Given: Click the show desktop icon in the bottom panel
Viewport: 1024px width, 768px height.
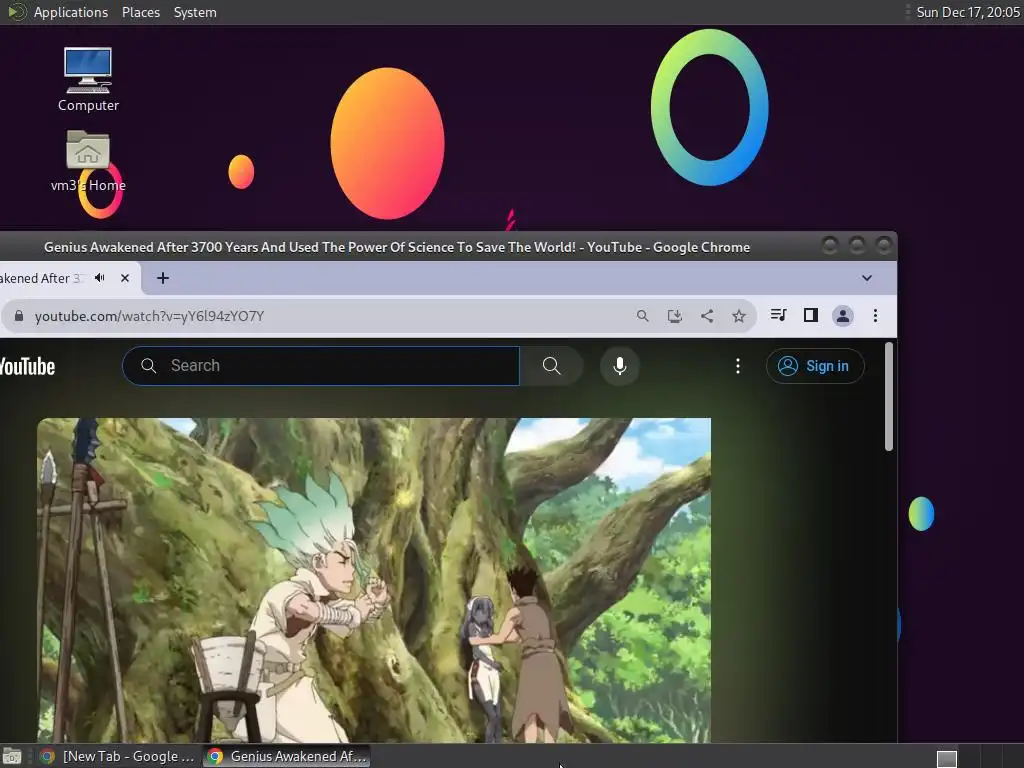Looking at the screenshot, I should coord(12,756).
